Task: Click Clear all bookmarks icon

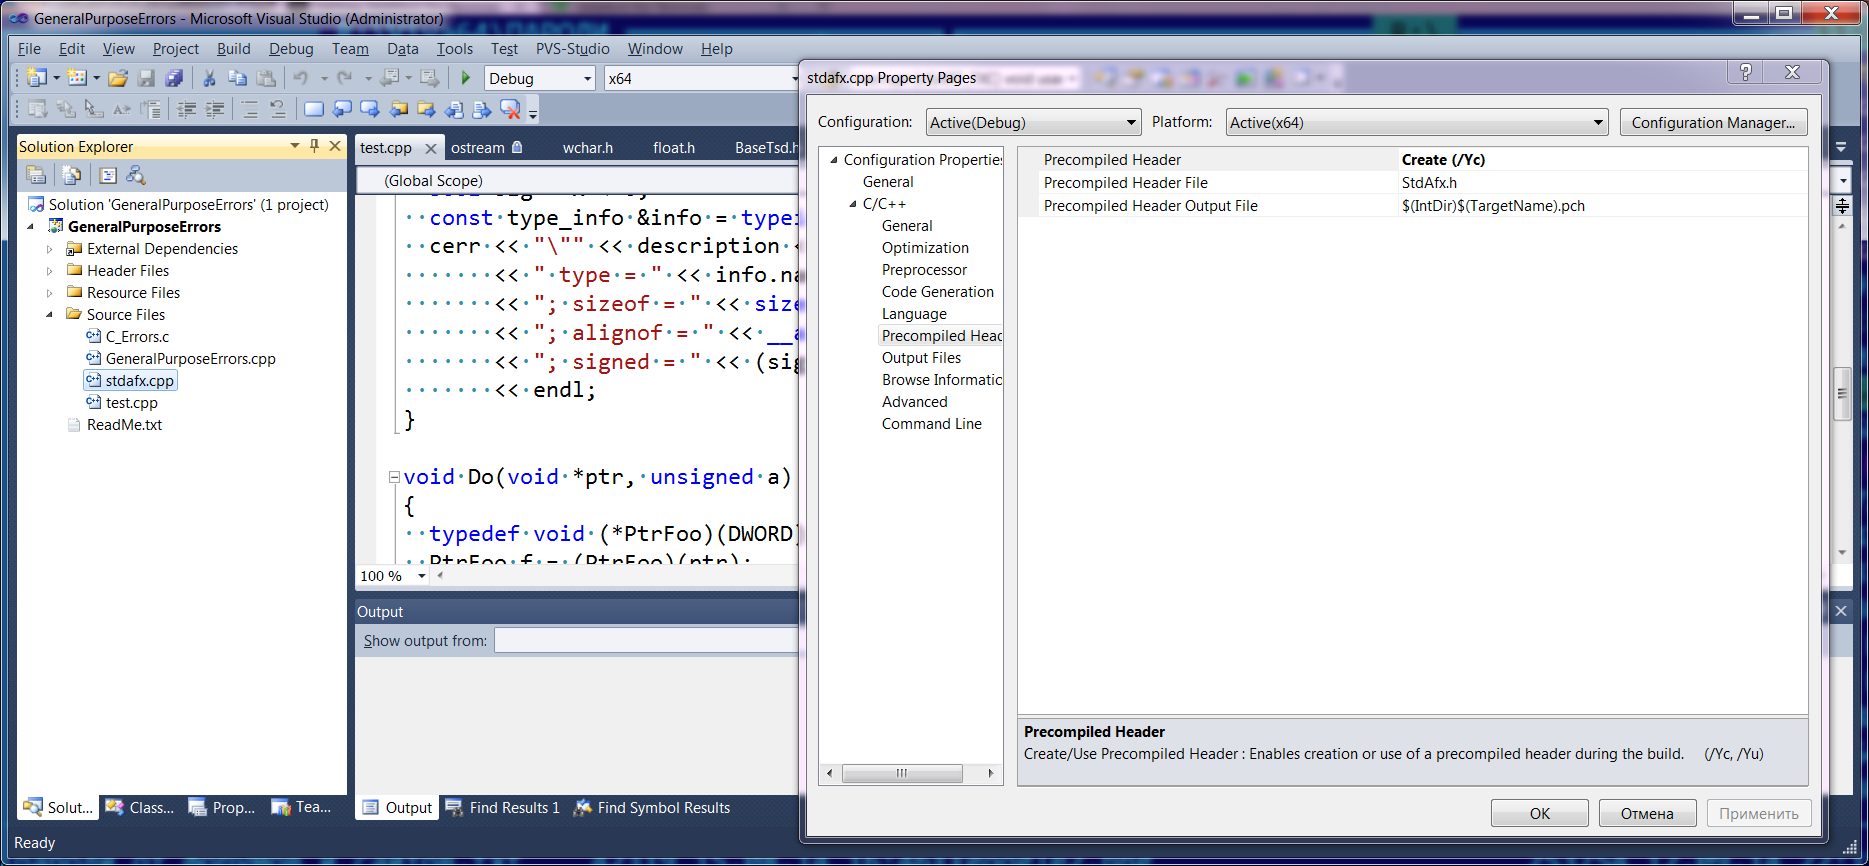Action: pos(510,109)
